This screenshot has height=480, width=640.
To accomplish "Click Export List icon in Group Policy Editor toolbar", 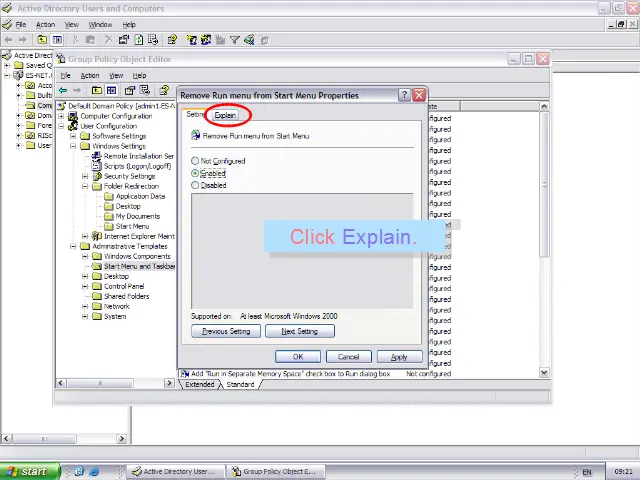I will pos(145,90).
